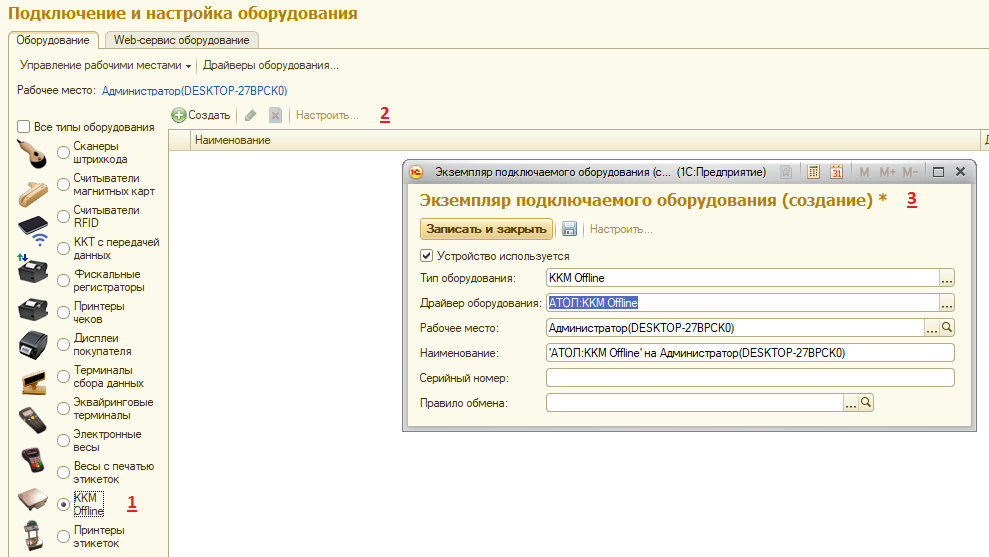989x557 pixels.
Task: Select Электронные весы radio button
Action: click(63, 440)
